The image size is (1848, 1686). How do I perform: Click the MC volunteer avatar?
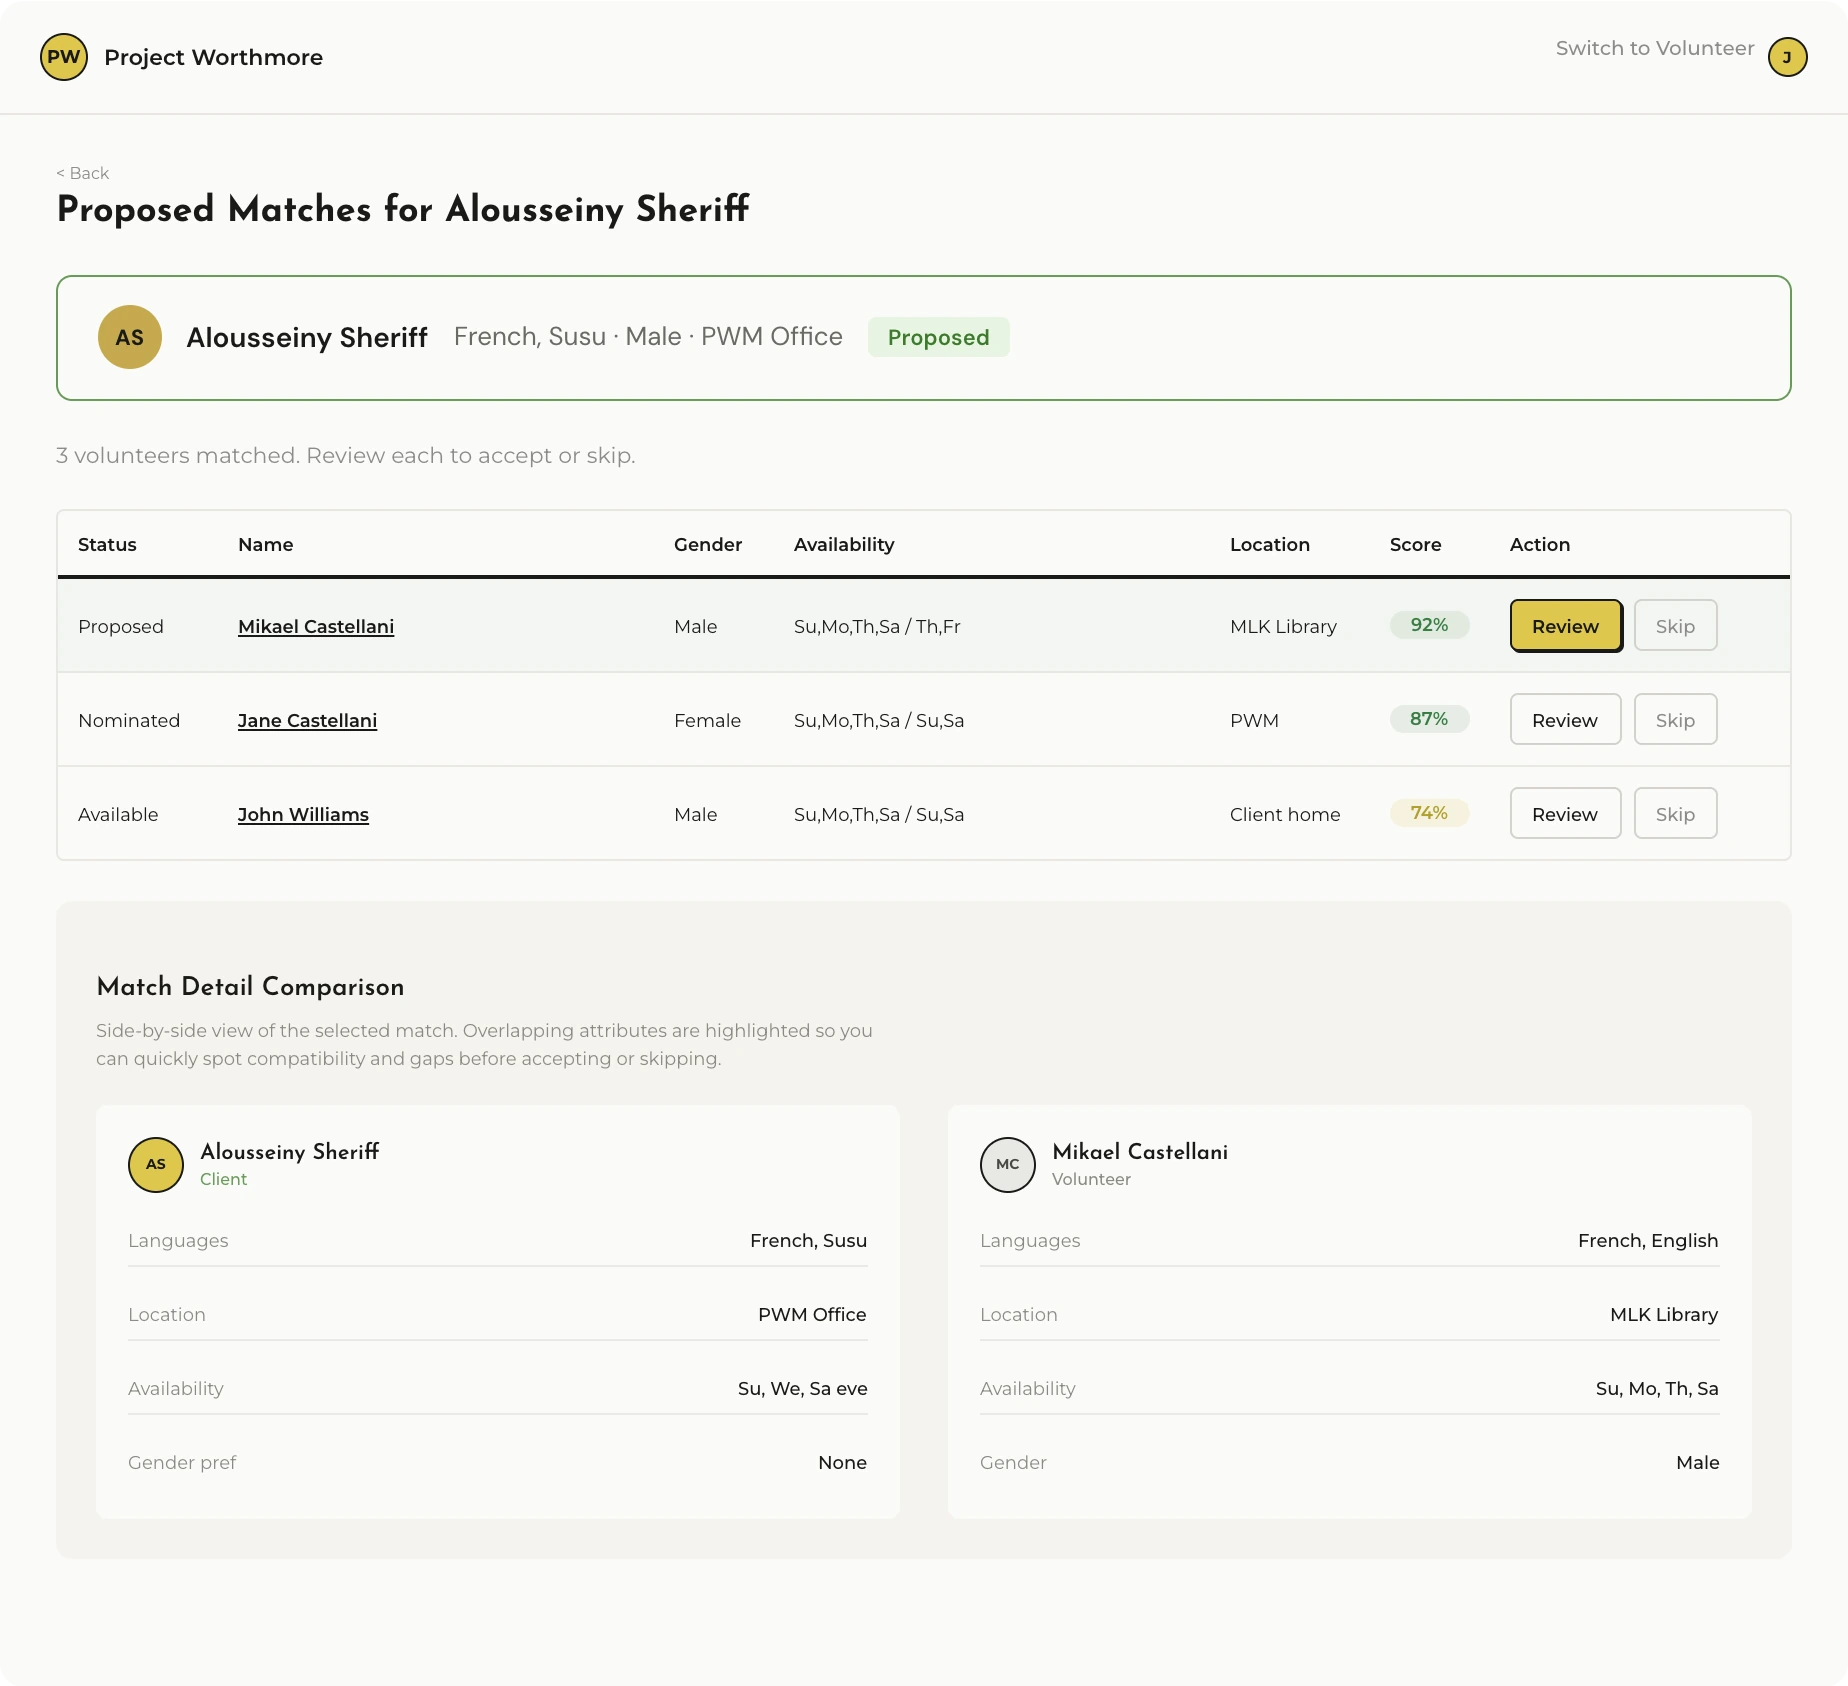(x=1007, y=1164)
